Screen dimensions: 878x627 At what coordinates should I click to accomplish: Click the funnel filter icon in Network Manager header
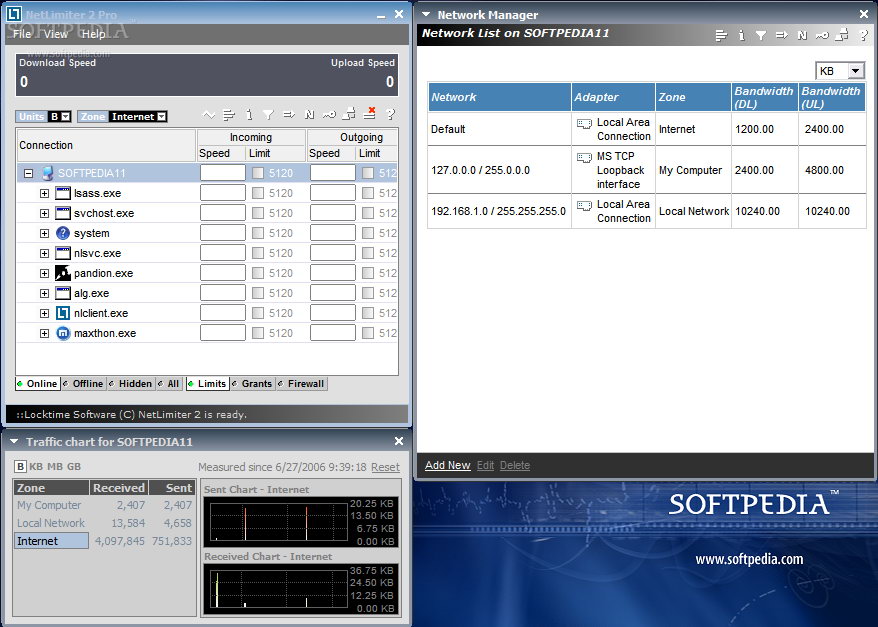[761, 36]
